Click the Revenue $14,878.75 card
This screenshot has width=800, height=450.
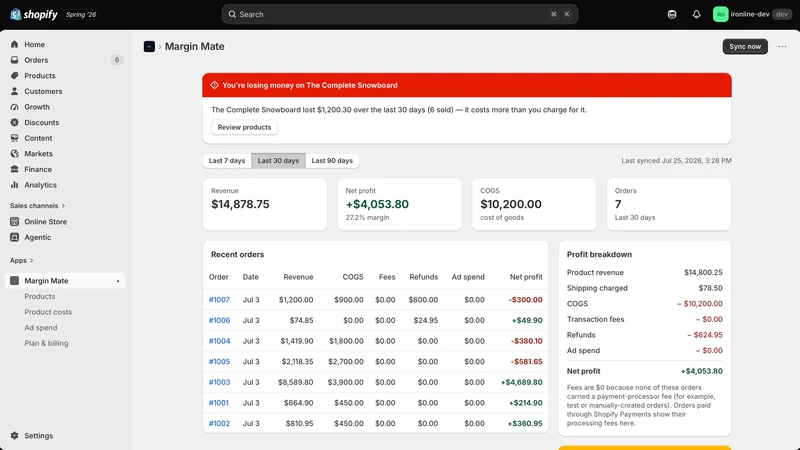[x=265, y=204]
